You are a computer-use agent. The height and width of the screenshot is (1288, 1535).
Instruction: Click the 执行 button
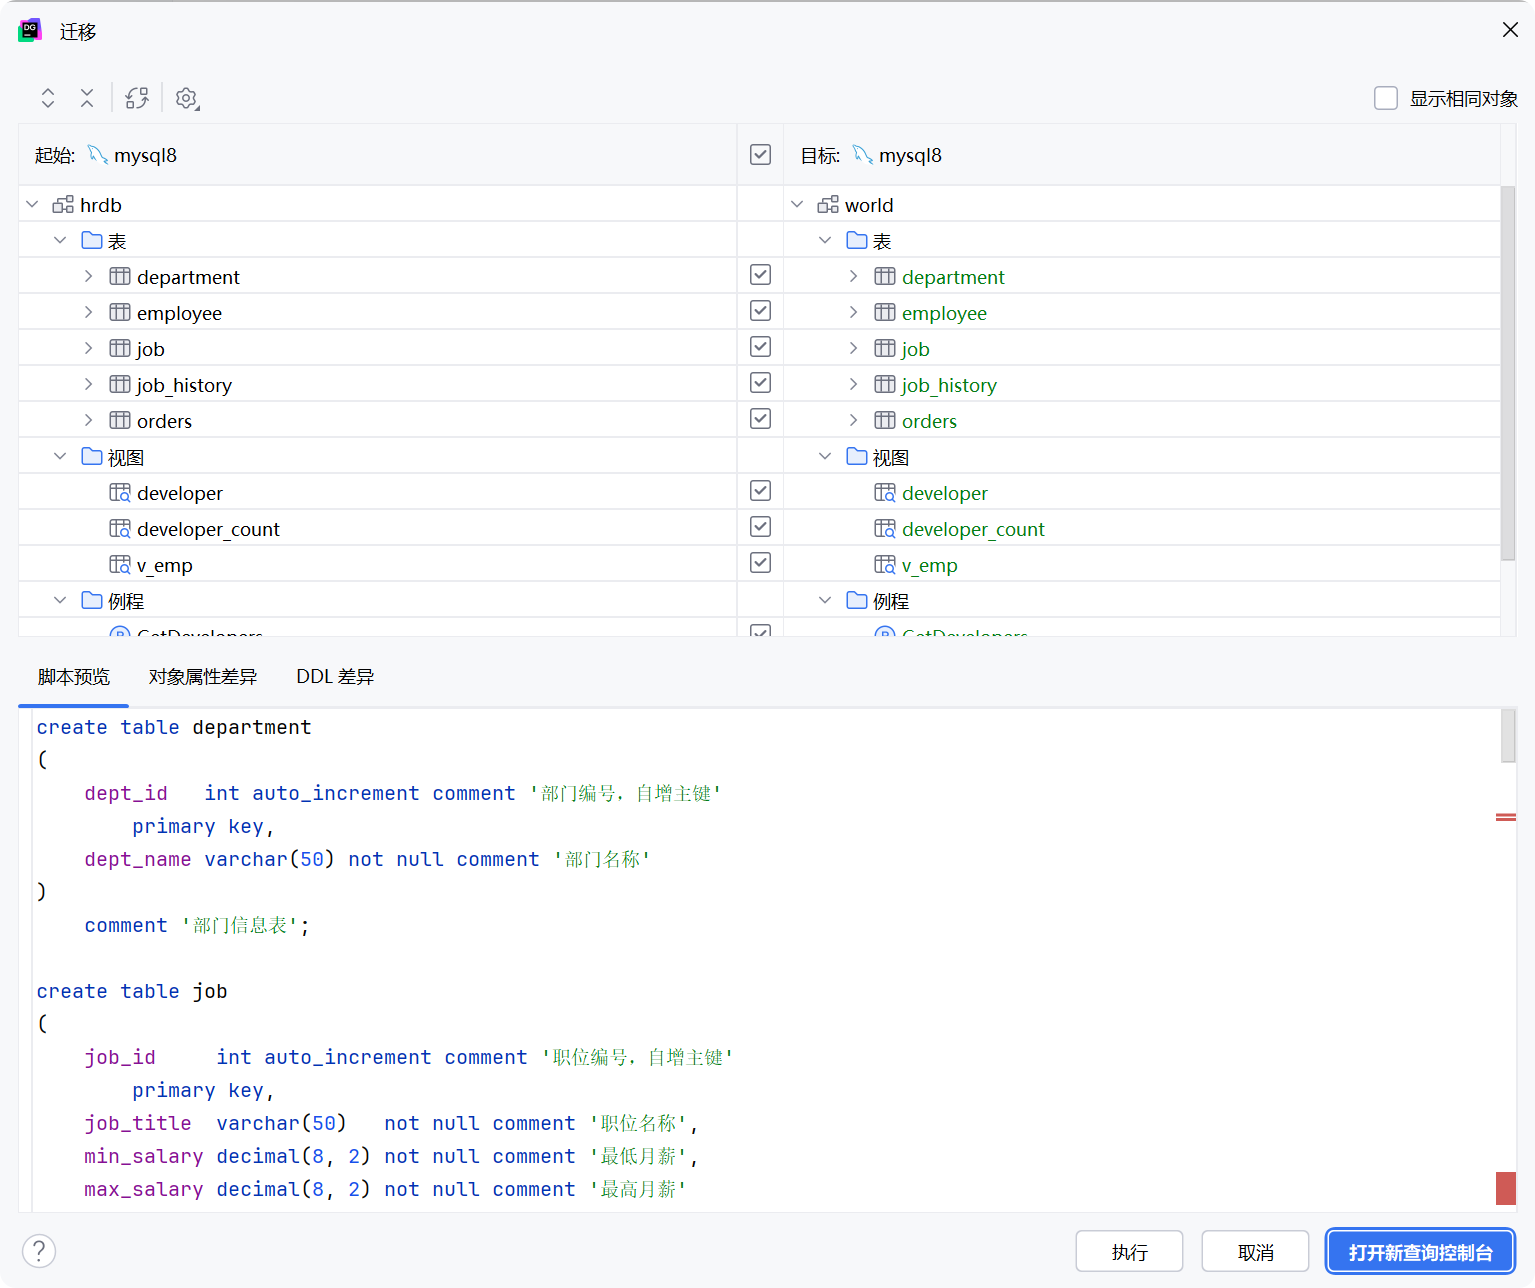(x=1130, y=1252)
